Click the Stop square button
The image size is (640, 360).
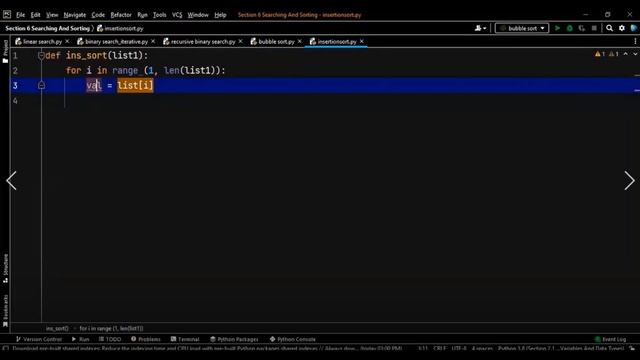[x=594, y=28]
